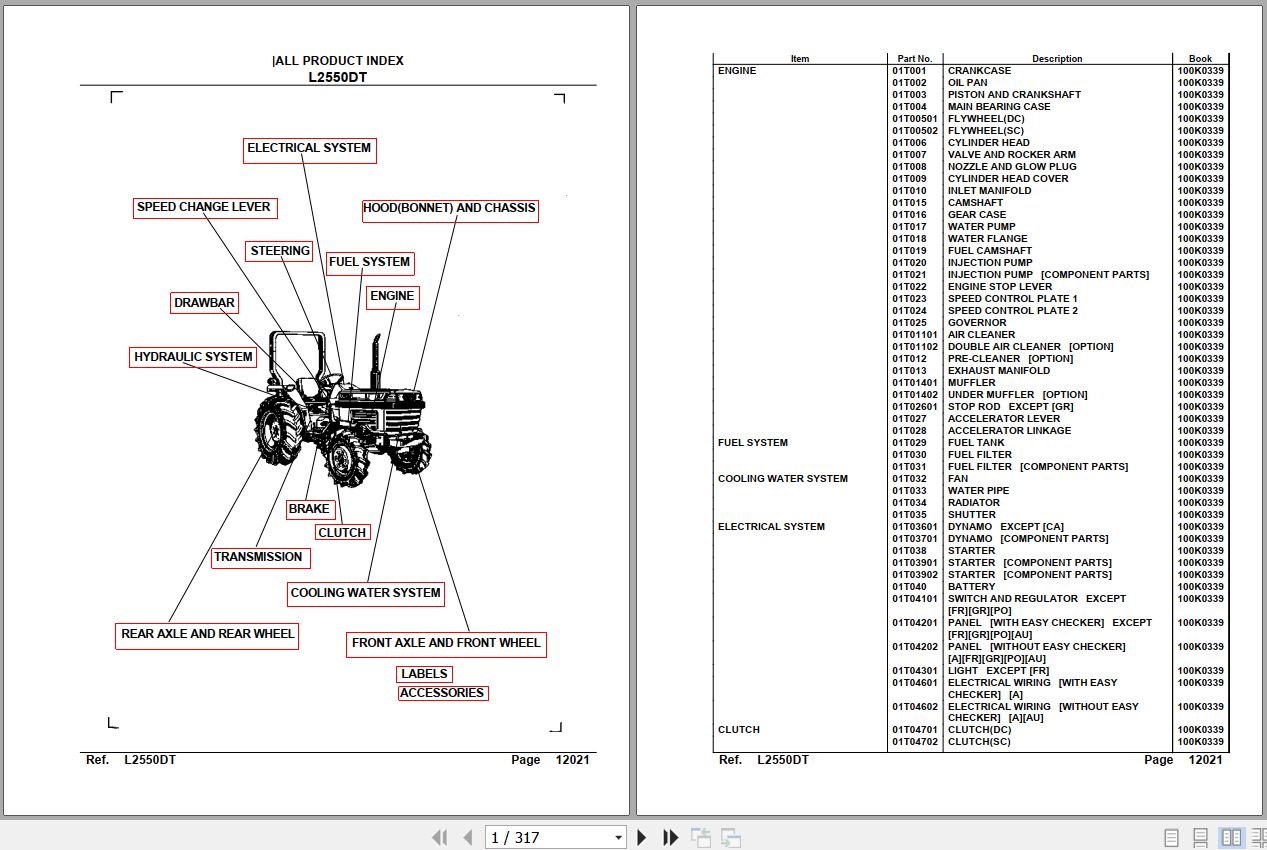Open the ELECTRICAL SYSTEM diagram label
1267x850 pixels.
tap(310, 150)
